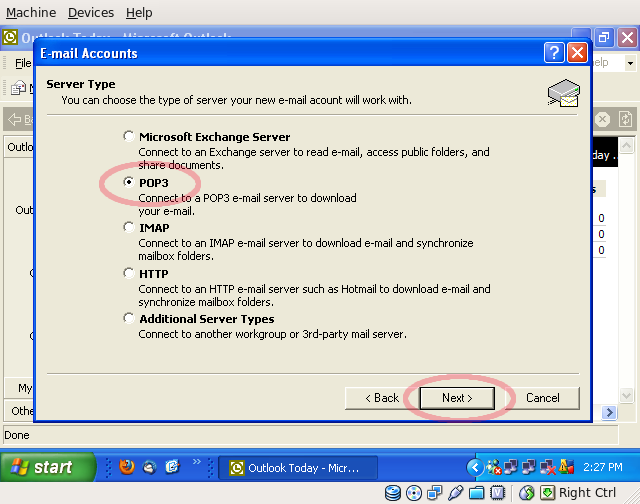Image resolution: width=640 pixels, height=504 pixels.
Task: Click the VirtualBox virtualization status icon
Action: coord(497,493)
